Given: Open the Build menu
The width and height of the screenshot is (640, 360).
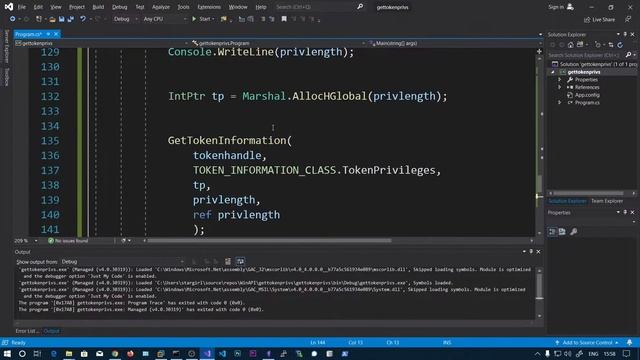Looking at the screenshot, I should pos(98,7).
